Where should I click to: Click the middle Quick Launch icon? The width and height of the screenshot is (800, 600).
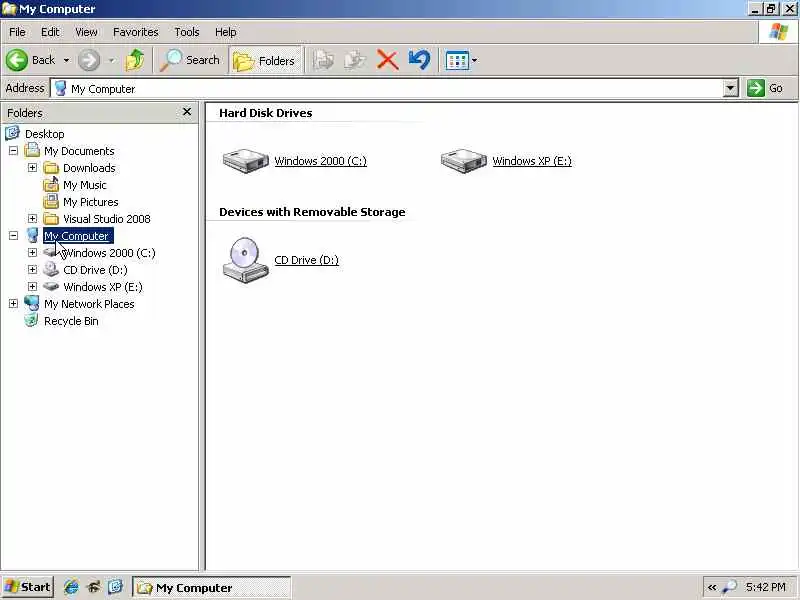[94, 587]
